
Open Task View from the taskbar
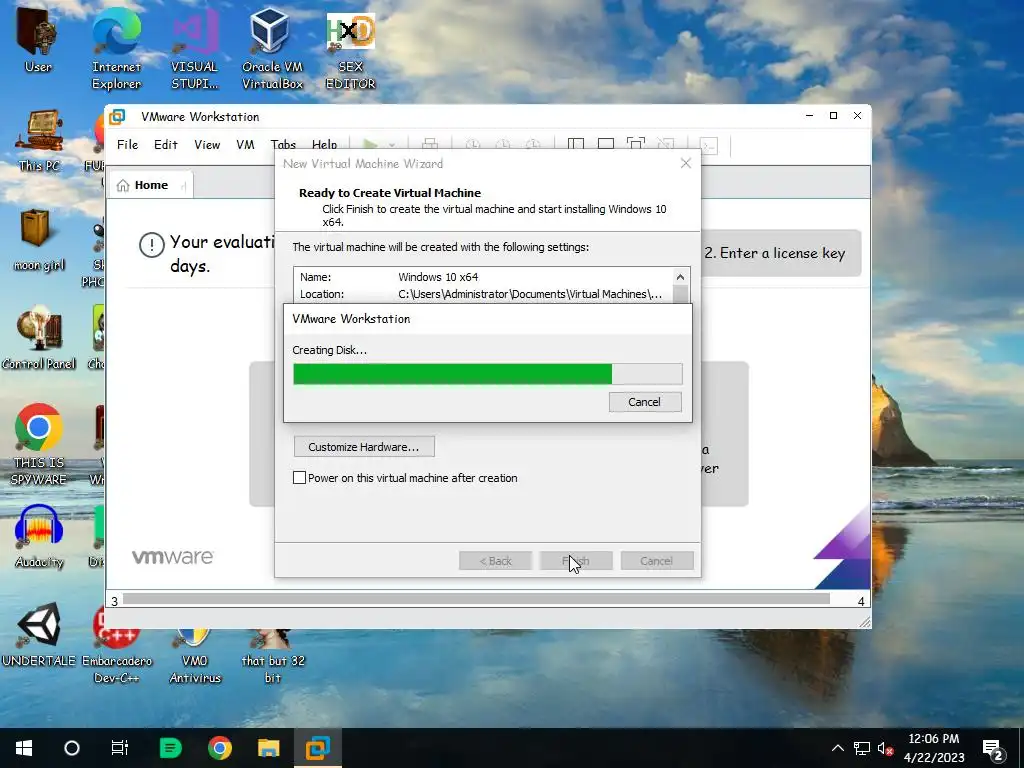click(x=120, y=748)
